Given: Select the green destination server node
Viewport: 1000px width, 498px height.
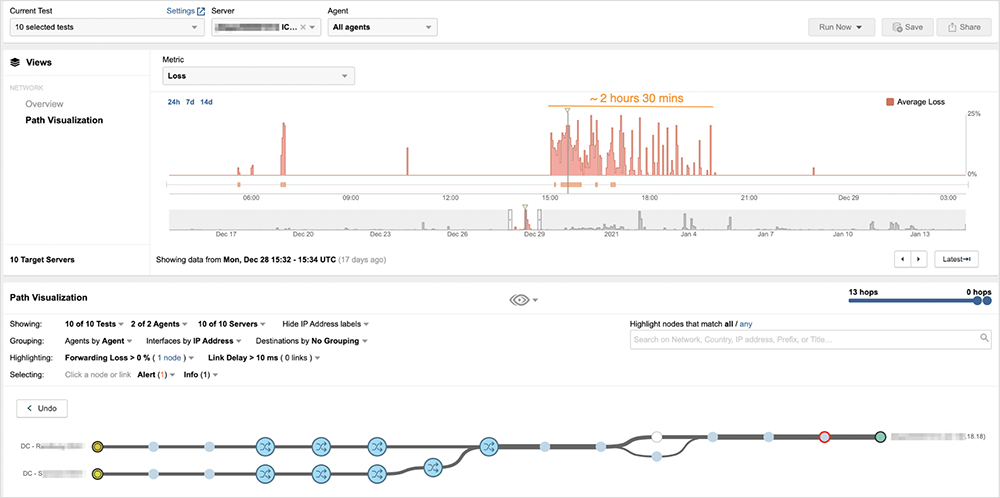Looking at the screenshot, I should tap(880, 437).
